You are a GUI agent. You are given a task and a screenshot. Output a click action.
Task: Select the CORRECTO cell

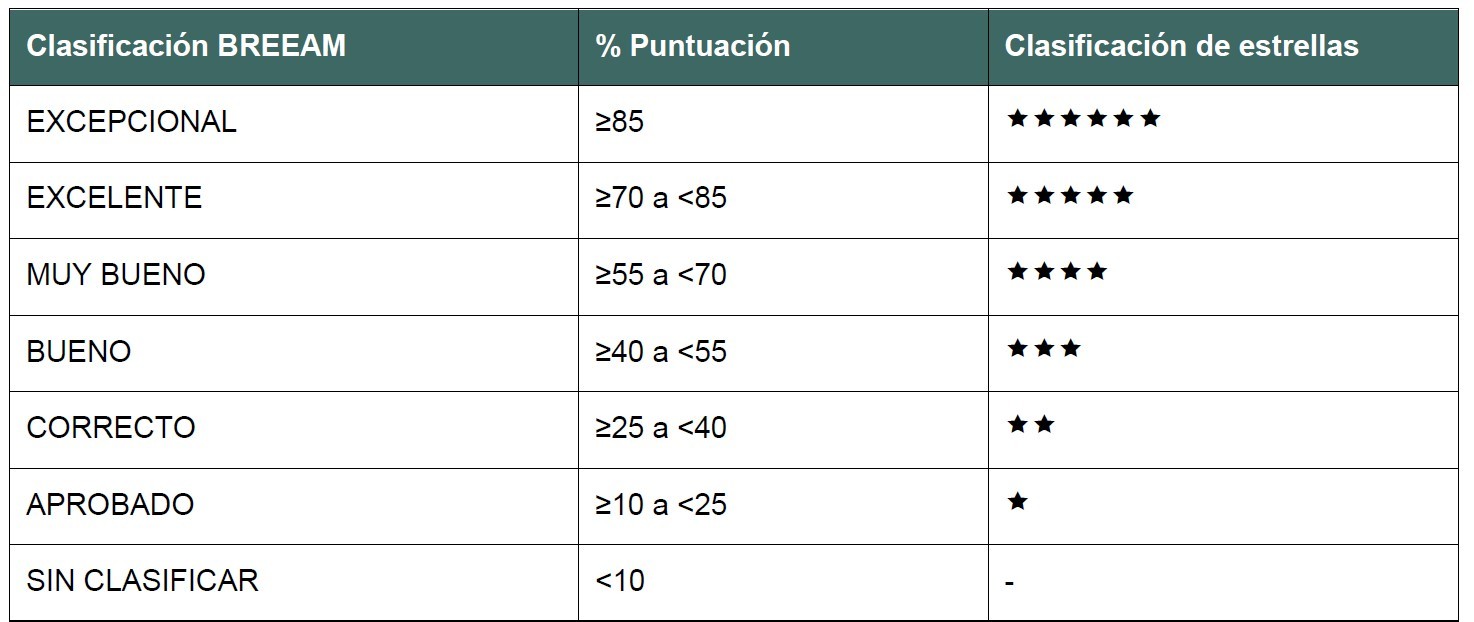click(x=294, y=430)
